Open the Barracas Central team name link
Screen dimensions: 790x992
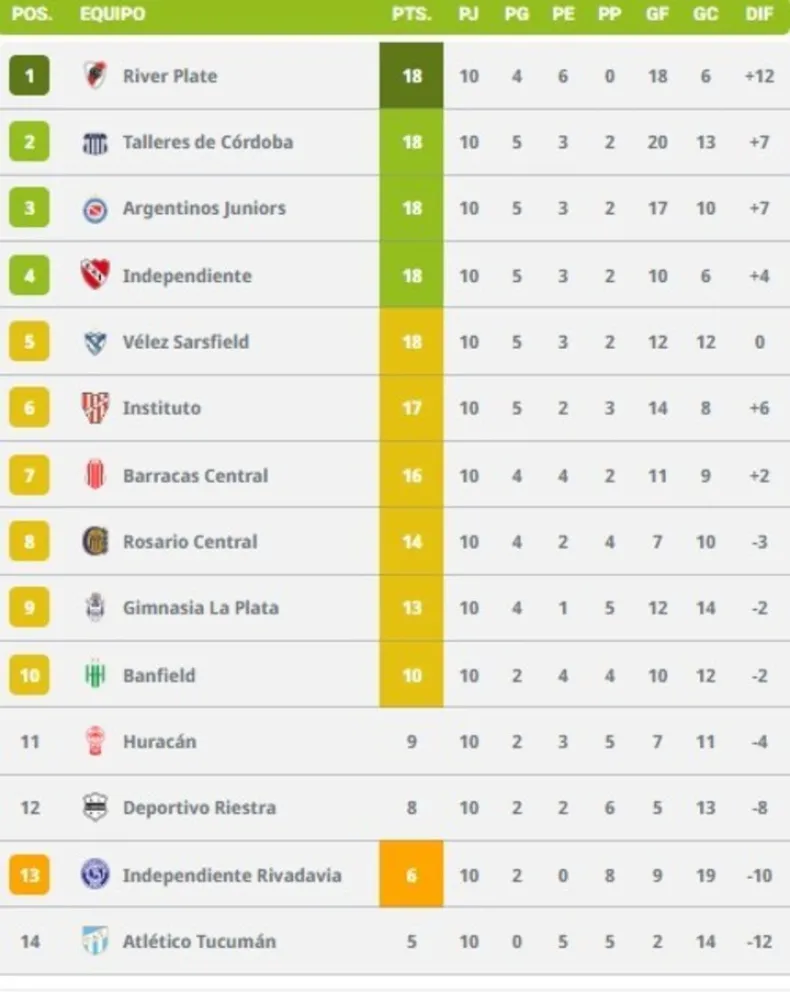coord(195,476)
